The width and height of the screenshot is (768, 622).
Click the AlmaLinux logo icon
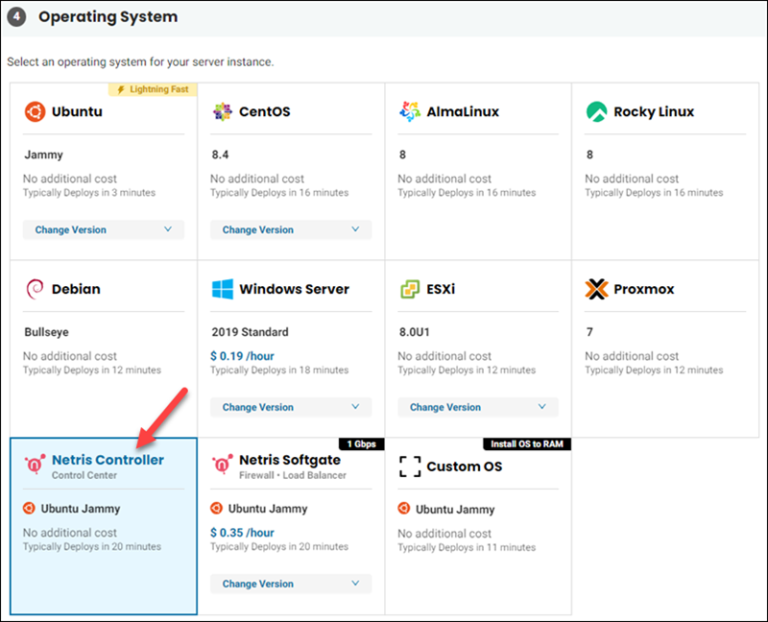click(x=409, y=112)
